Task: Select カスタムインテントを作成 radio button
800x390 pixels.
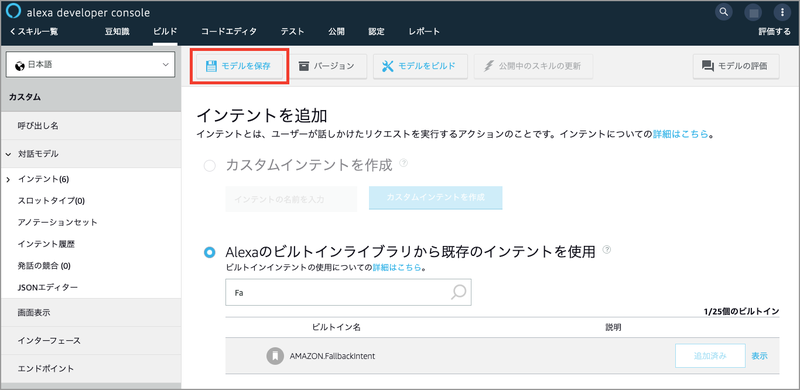Action: coord(209,166)
